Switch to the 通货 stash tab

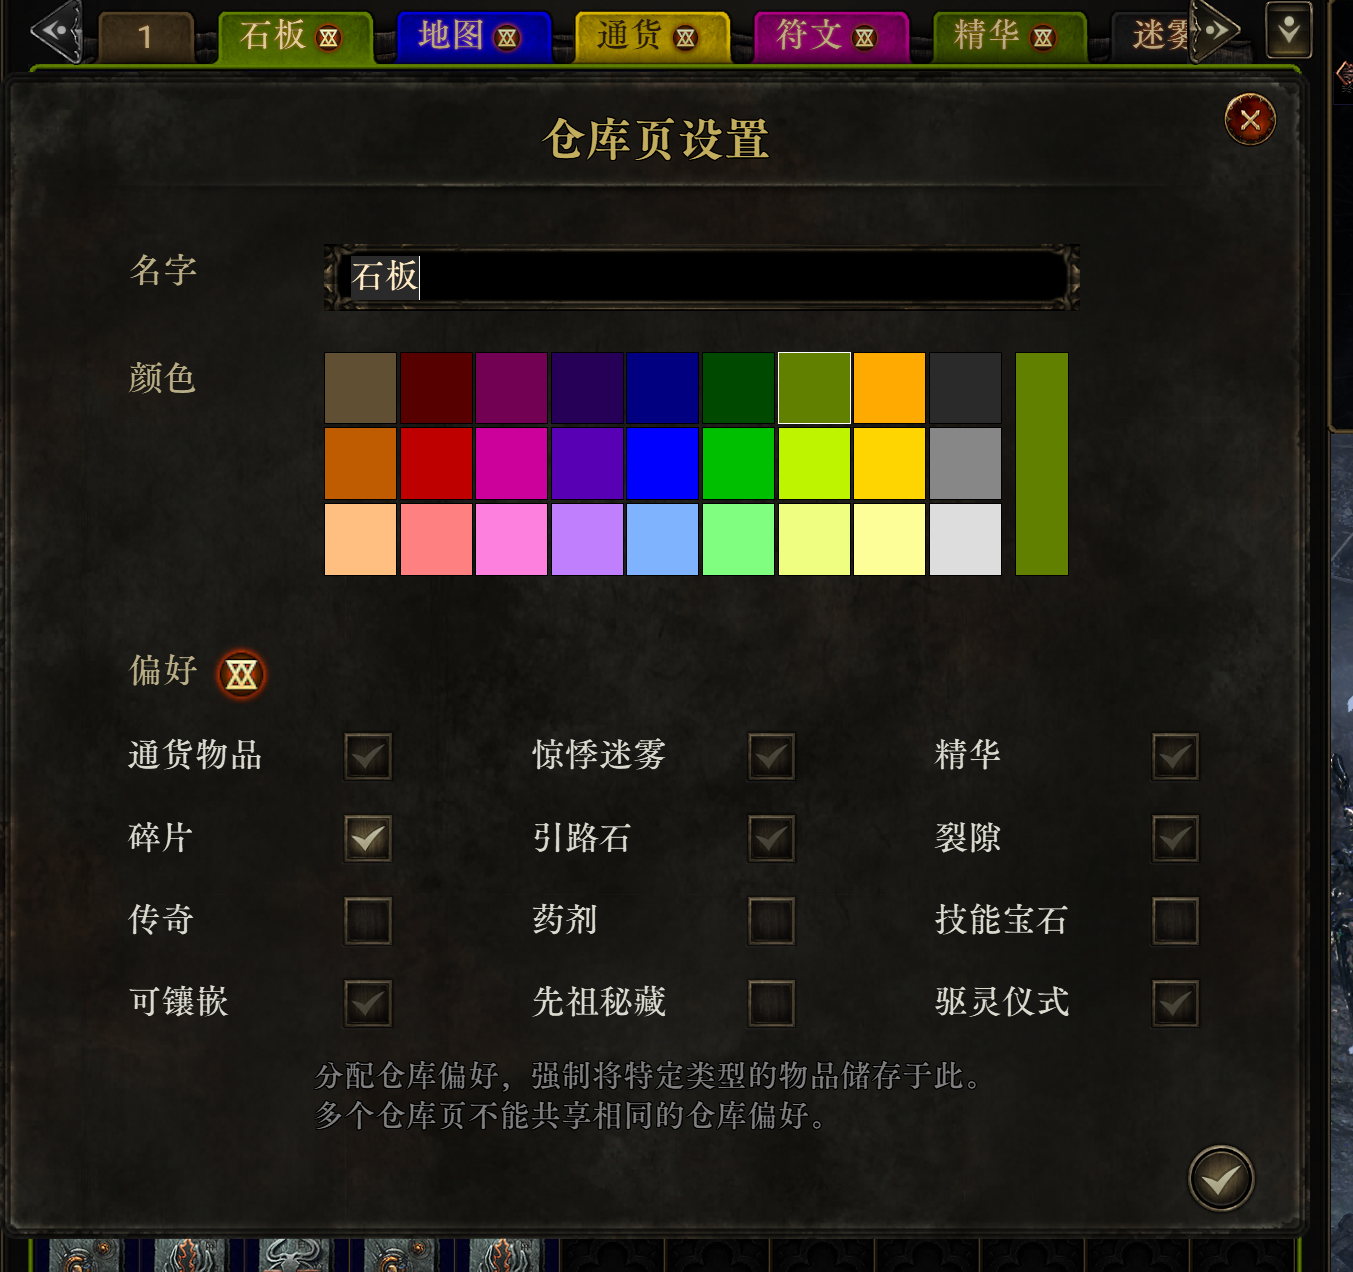[x=652, y=37]
